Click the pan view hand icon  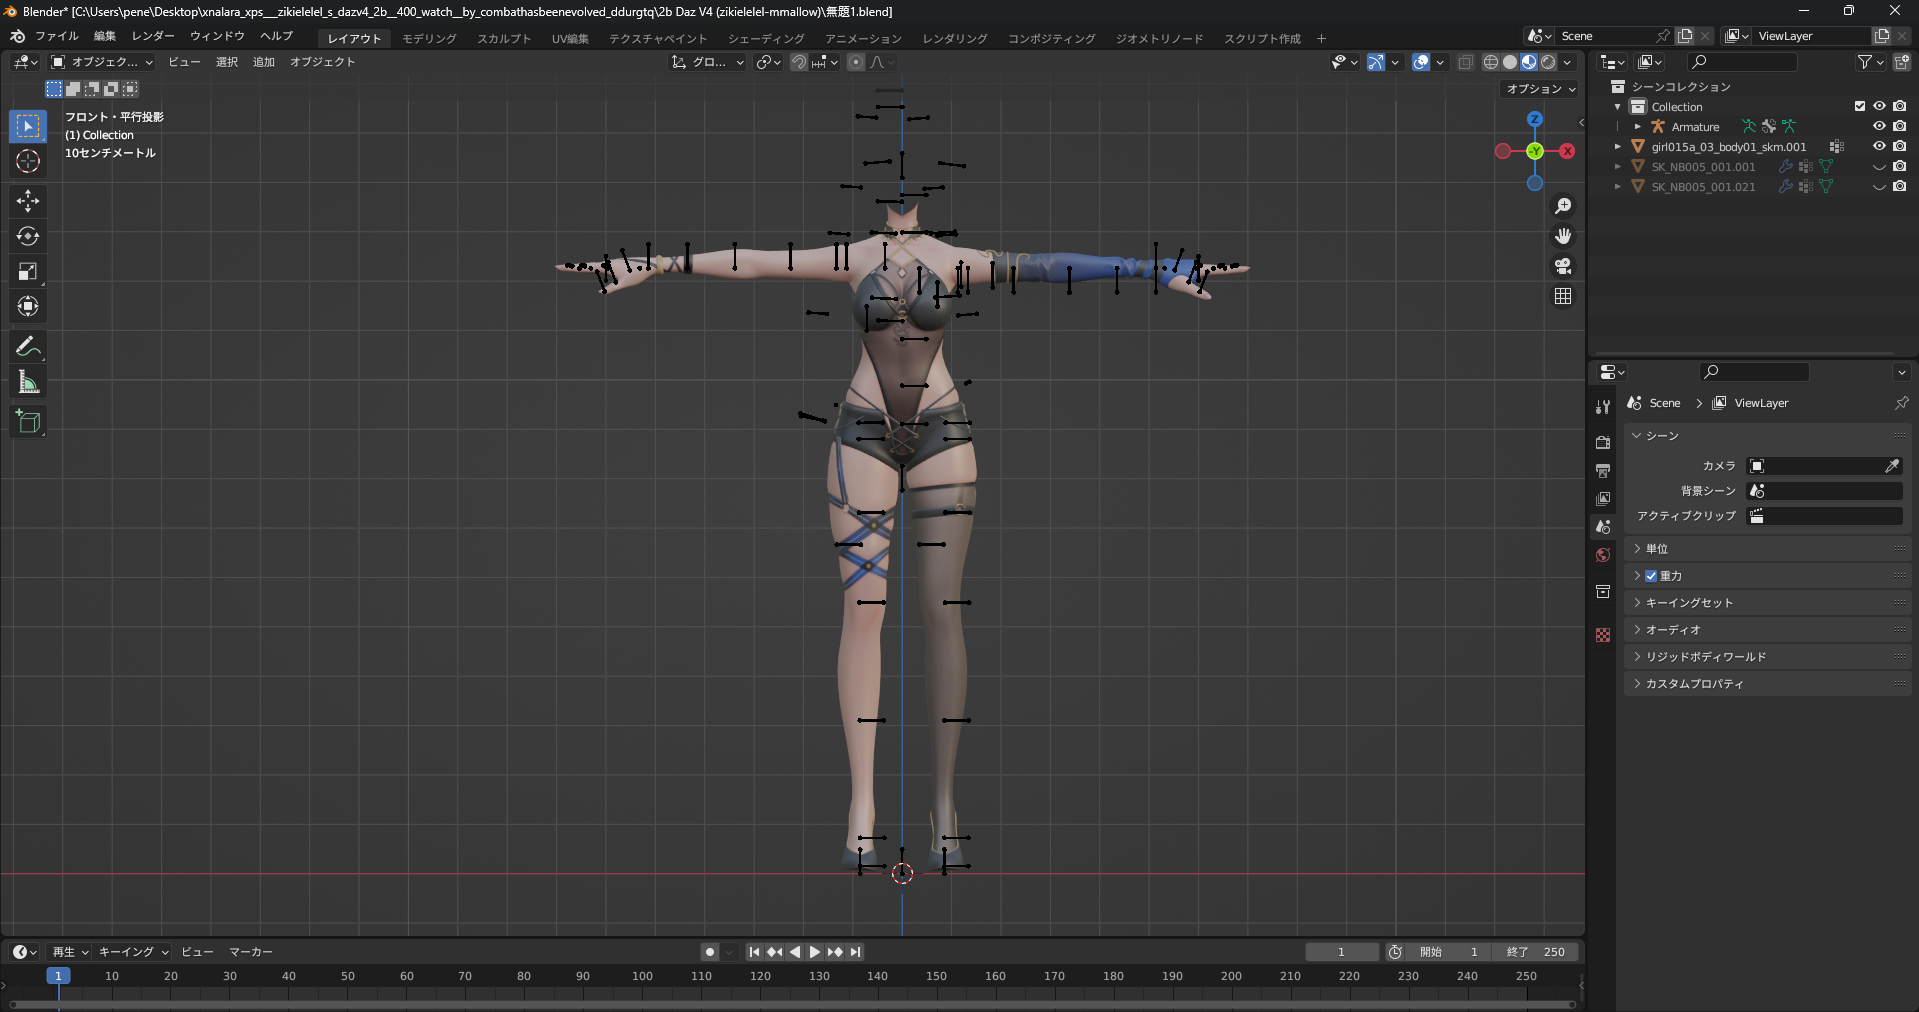pos(1563,236)
